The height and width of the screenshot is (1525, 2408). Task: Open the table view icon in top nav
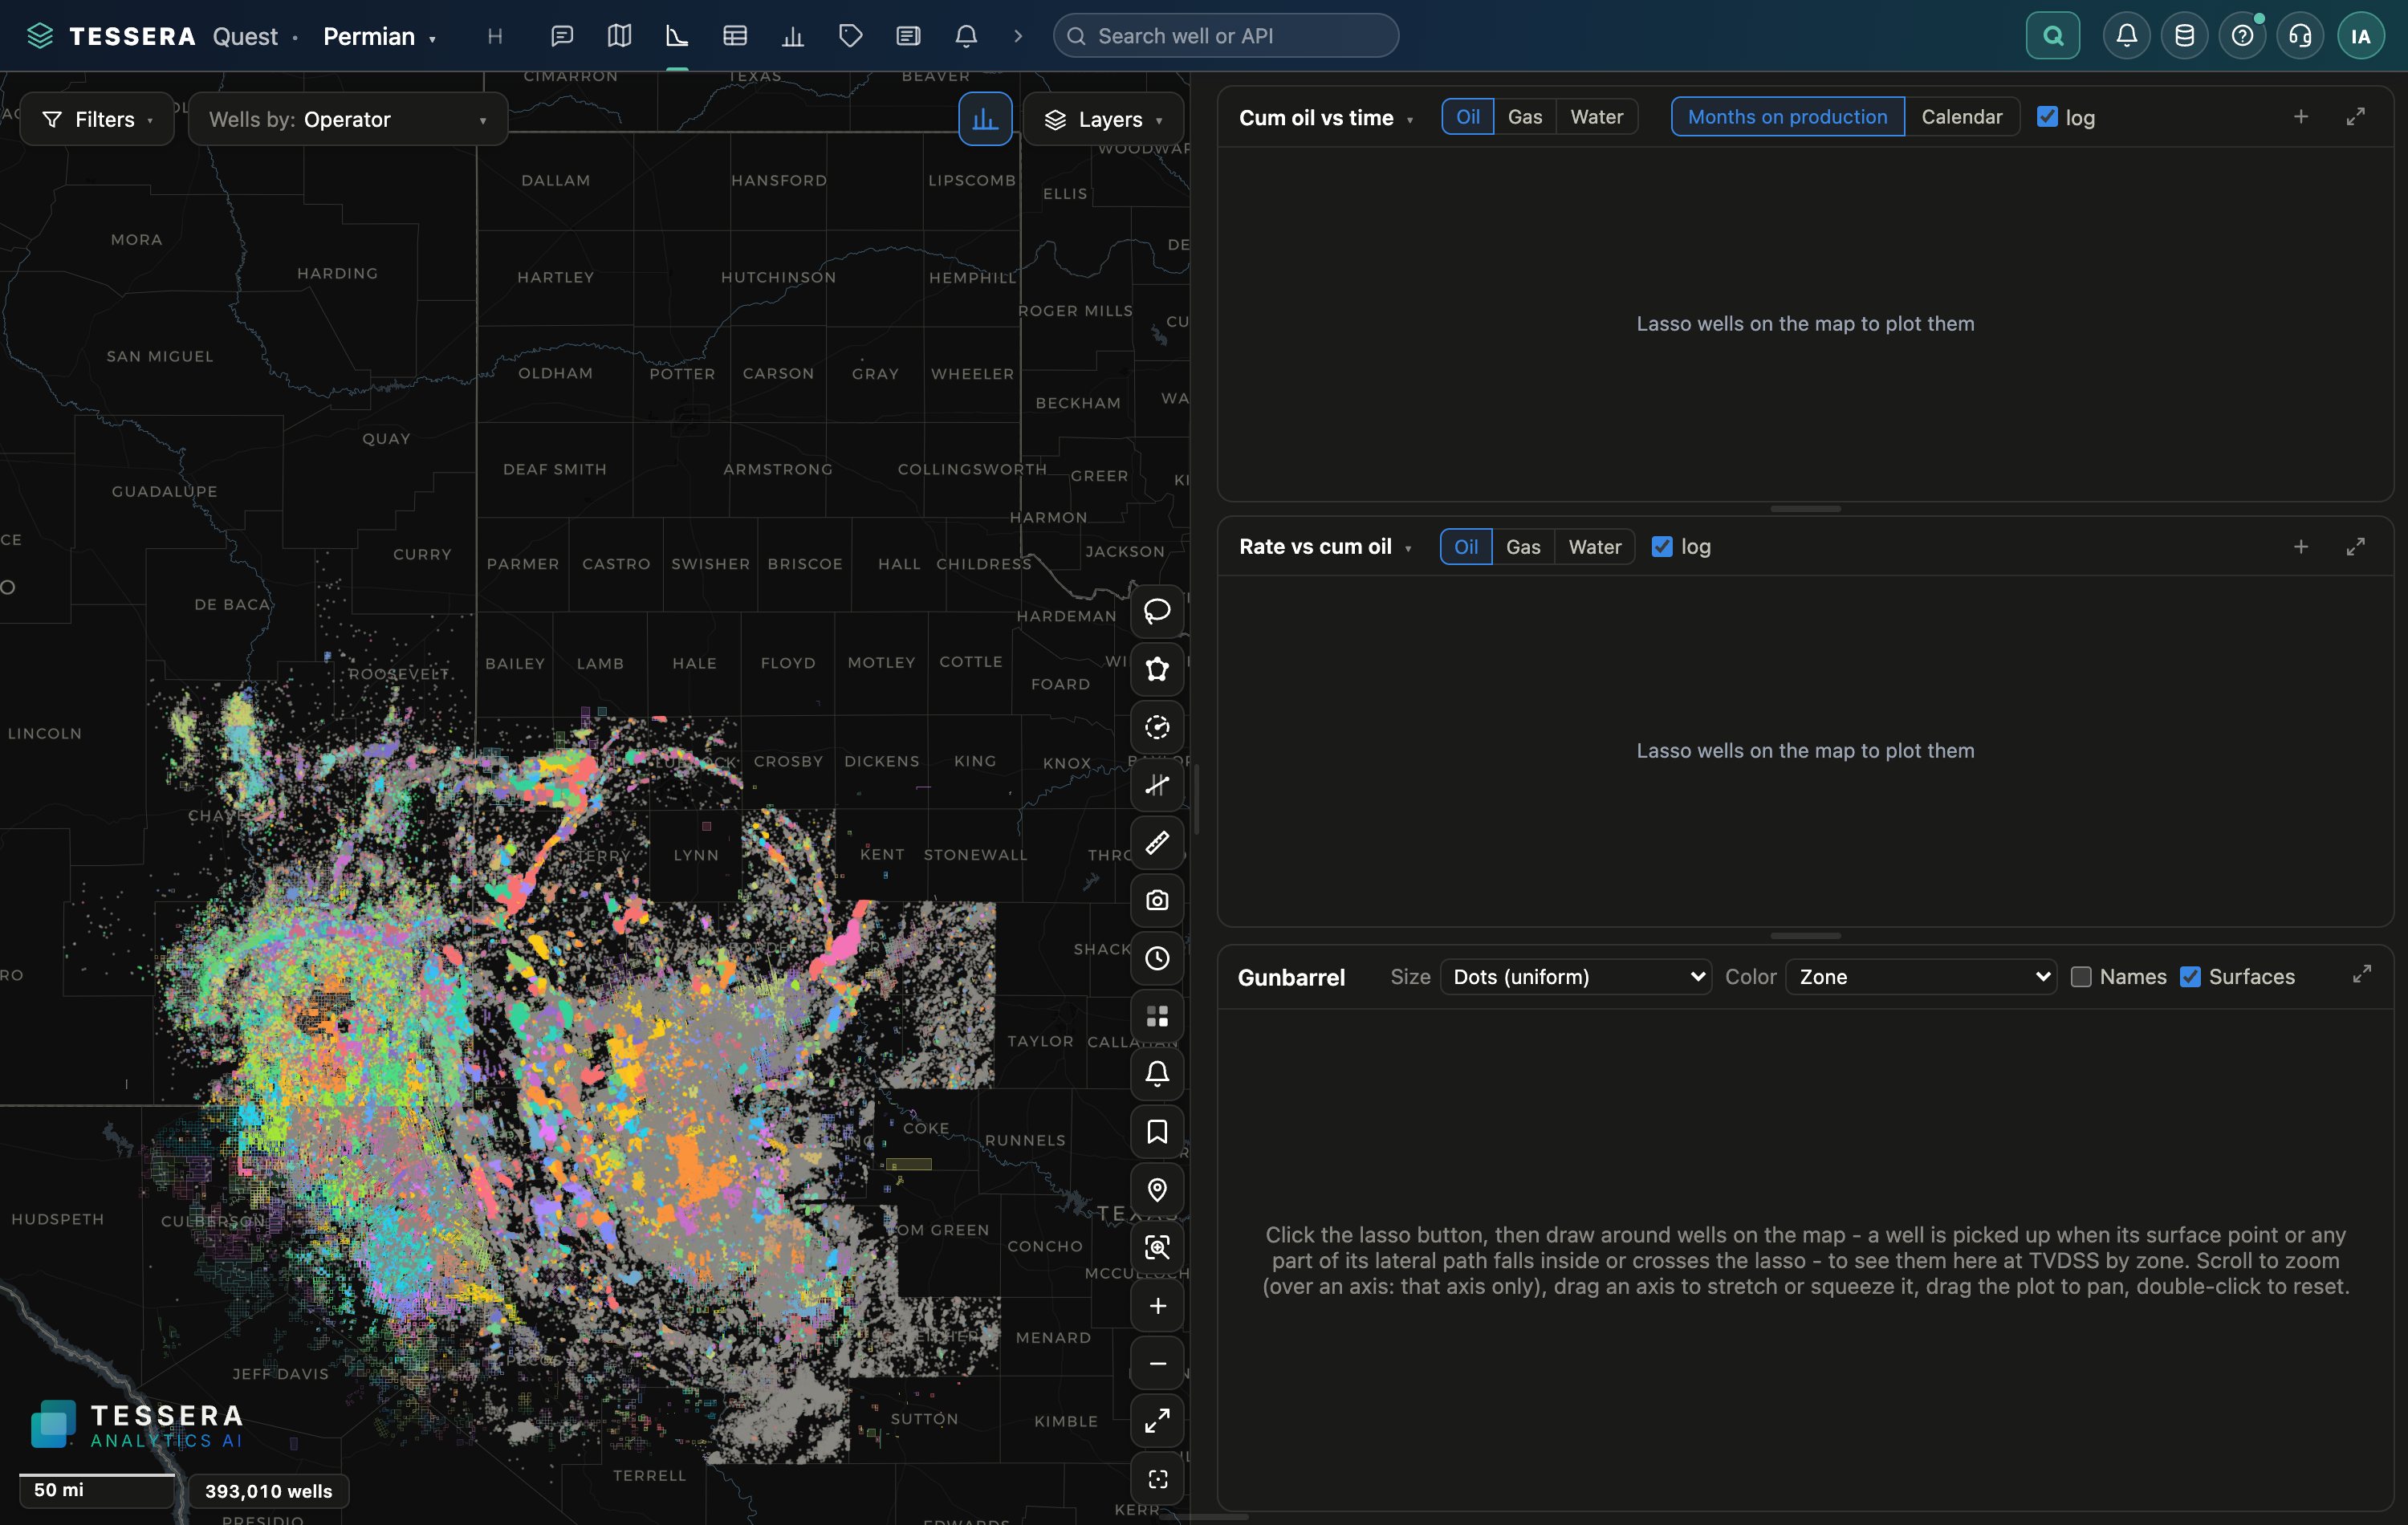point(735,36)
